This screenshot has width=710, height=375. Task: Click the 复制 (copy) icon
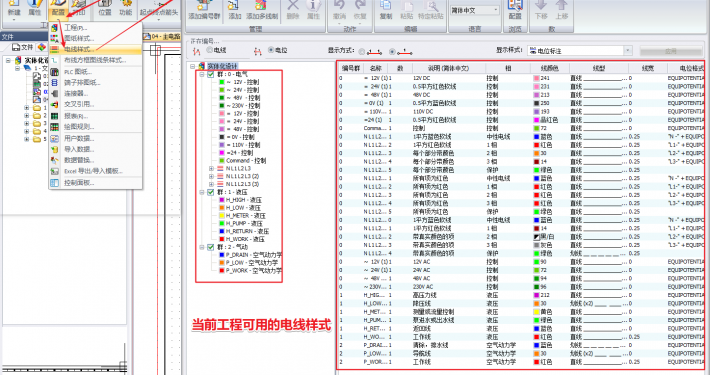[386, 5]
